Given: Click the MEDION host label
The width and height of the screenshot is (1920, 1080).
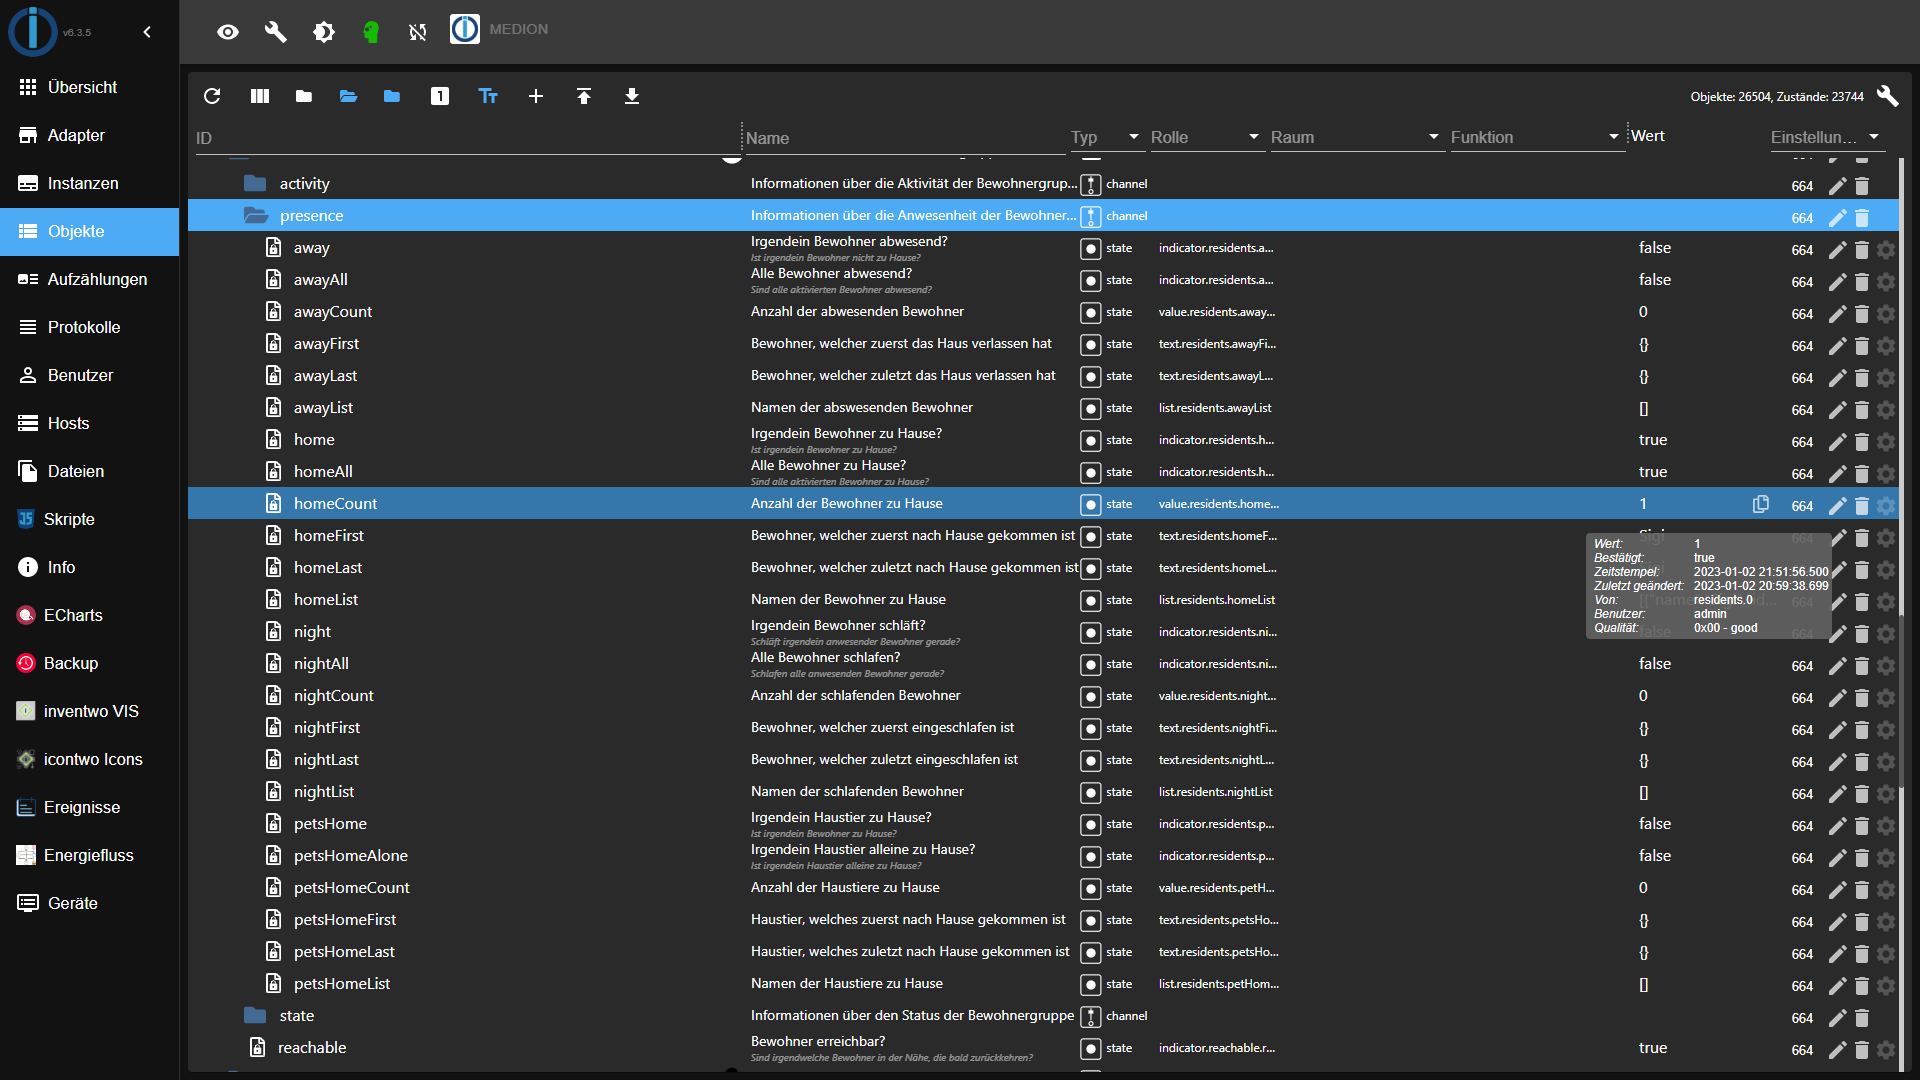Looking at the screenshot, I should click(x=518, y=29).
